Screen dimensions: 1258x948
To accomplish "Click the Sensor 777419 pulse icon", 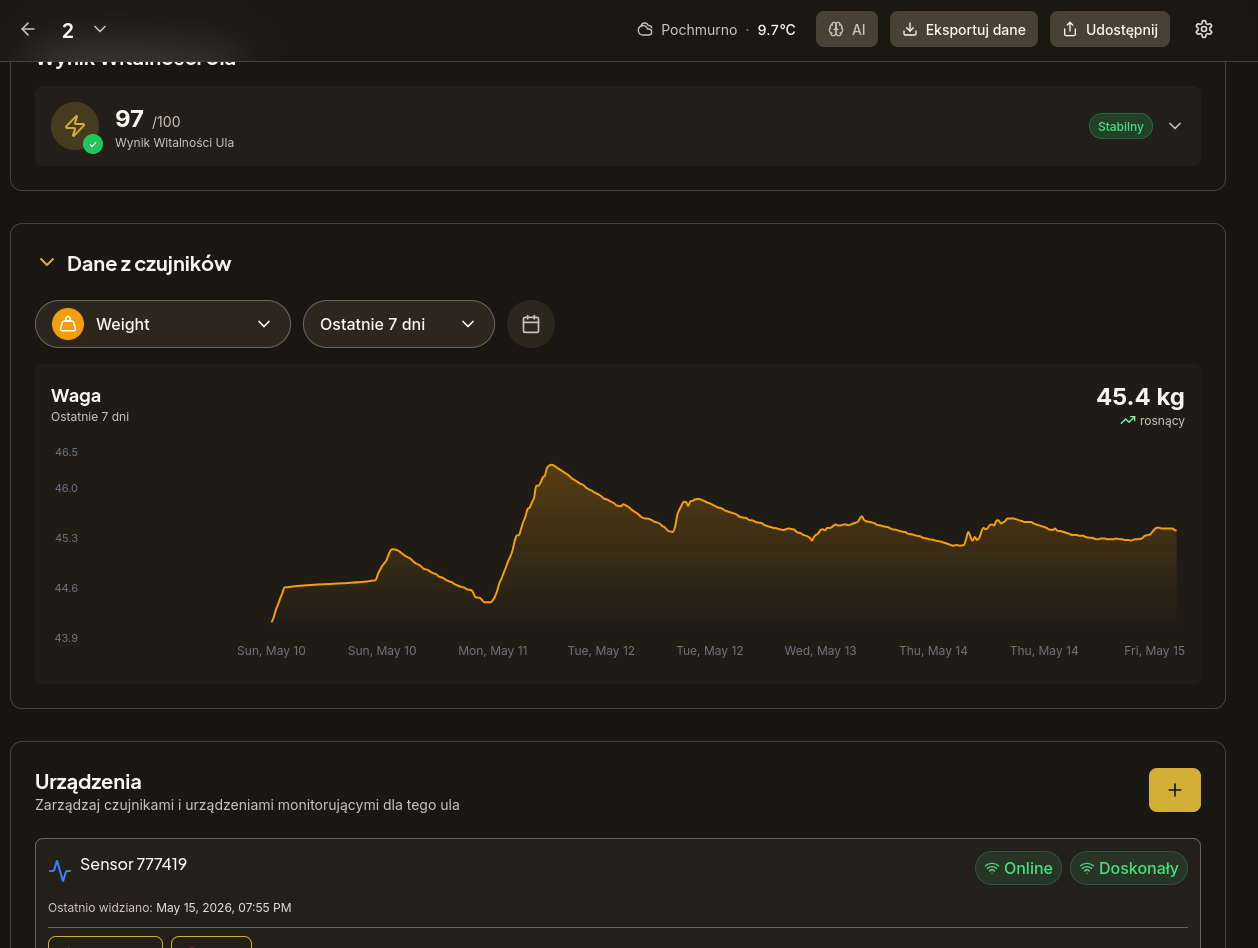I will [60, 871].
